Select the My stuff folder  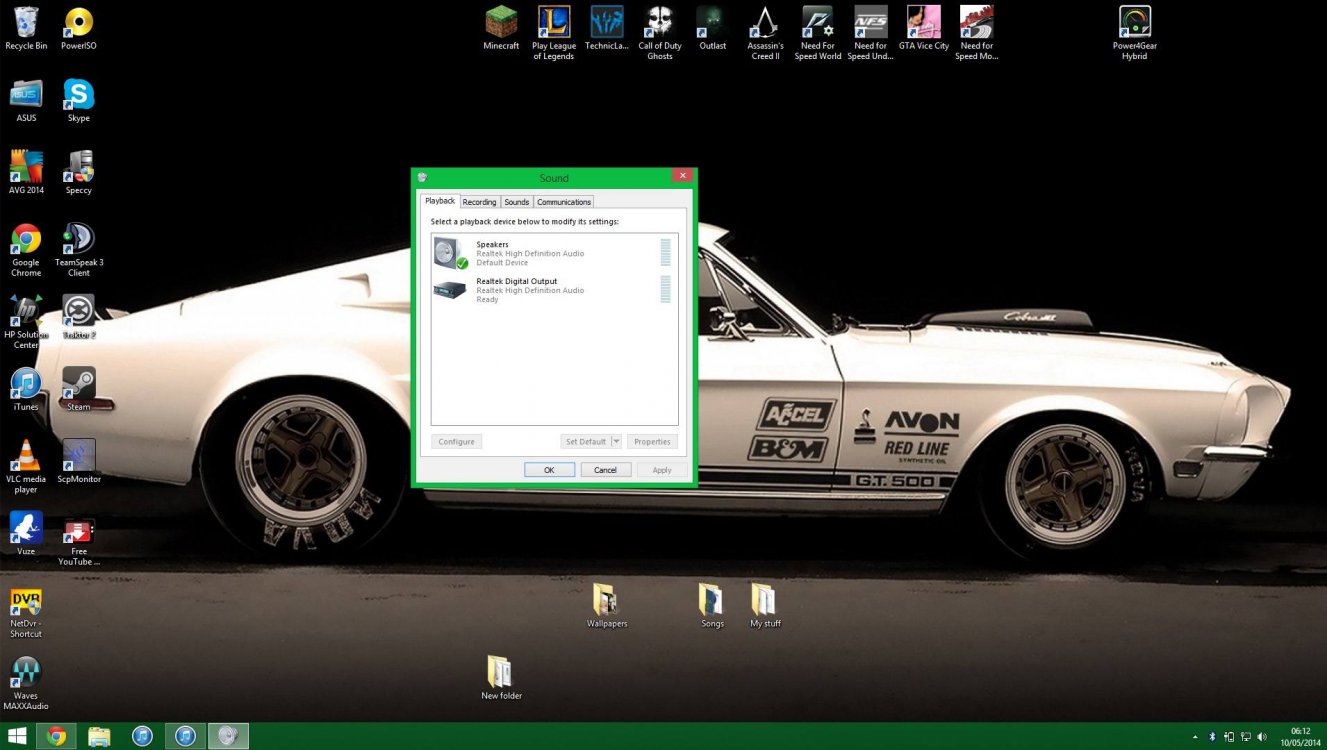pyautogui.click(x=765, y=606)
